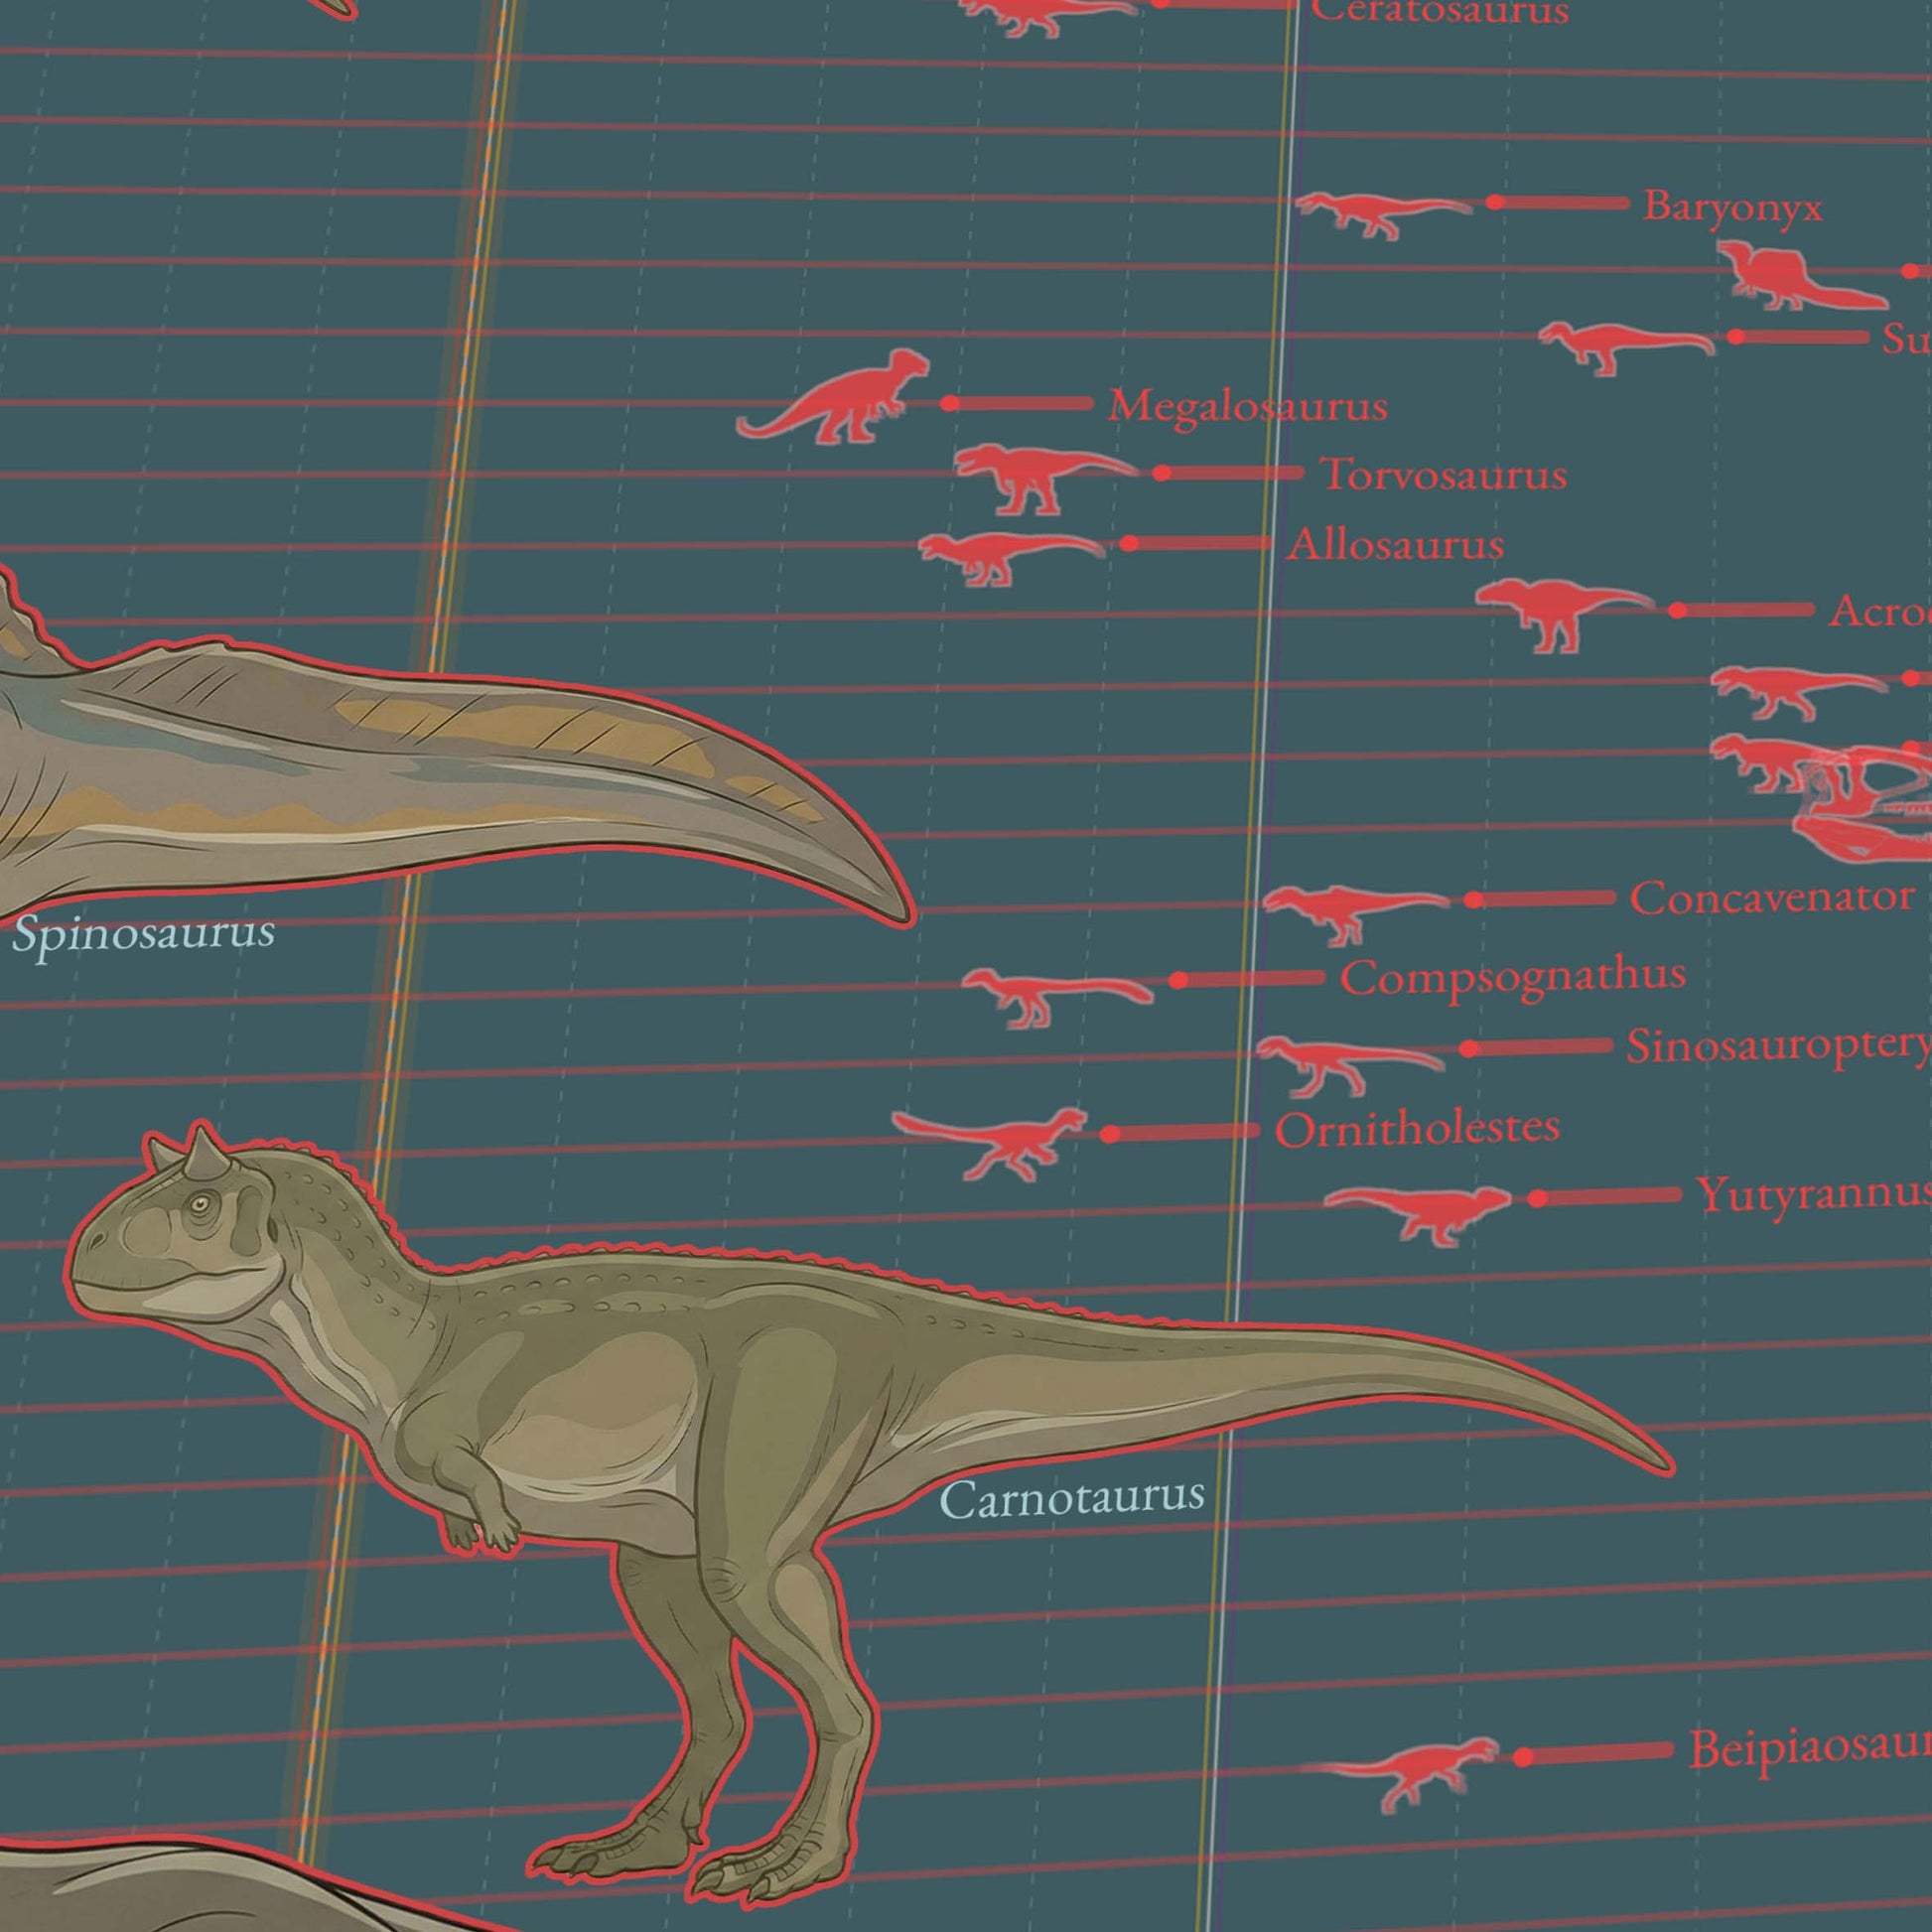Image resolution: width=1932 pixels, height=1932 pixels.
Task: Click the red dot marker beside Megalosaurus
Action: tap(949, 403)
